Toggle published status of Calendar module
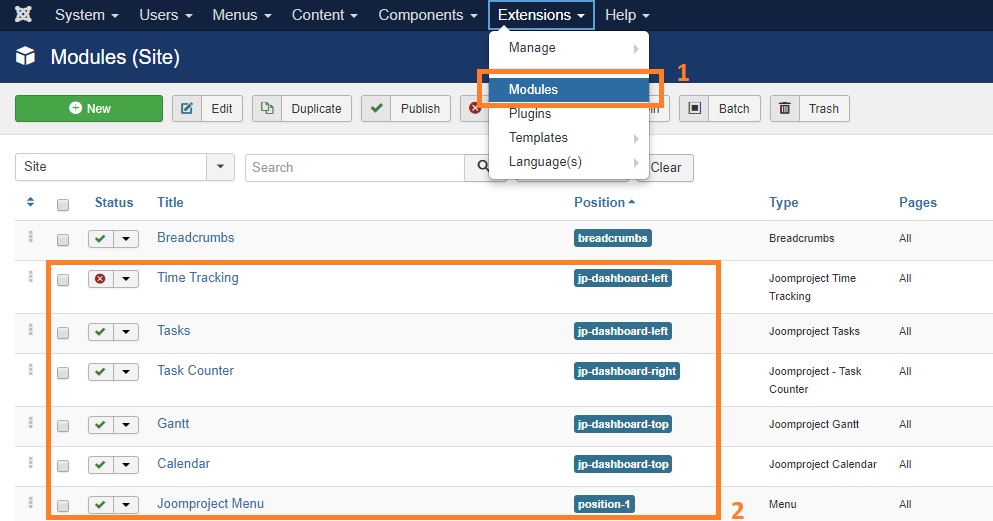Screen dimensions: 993x521 (101, 465)
